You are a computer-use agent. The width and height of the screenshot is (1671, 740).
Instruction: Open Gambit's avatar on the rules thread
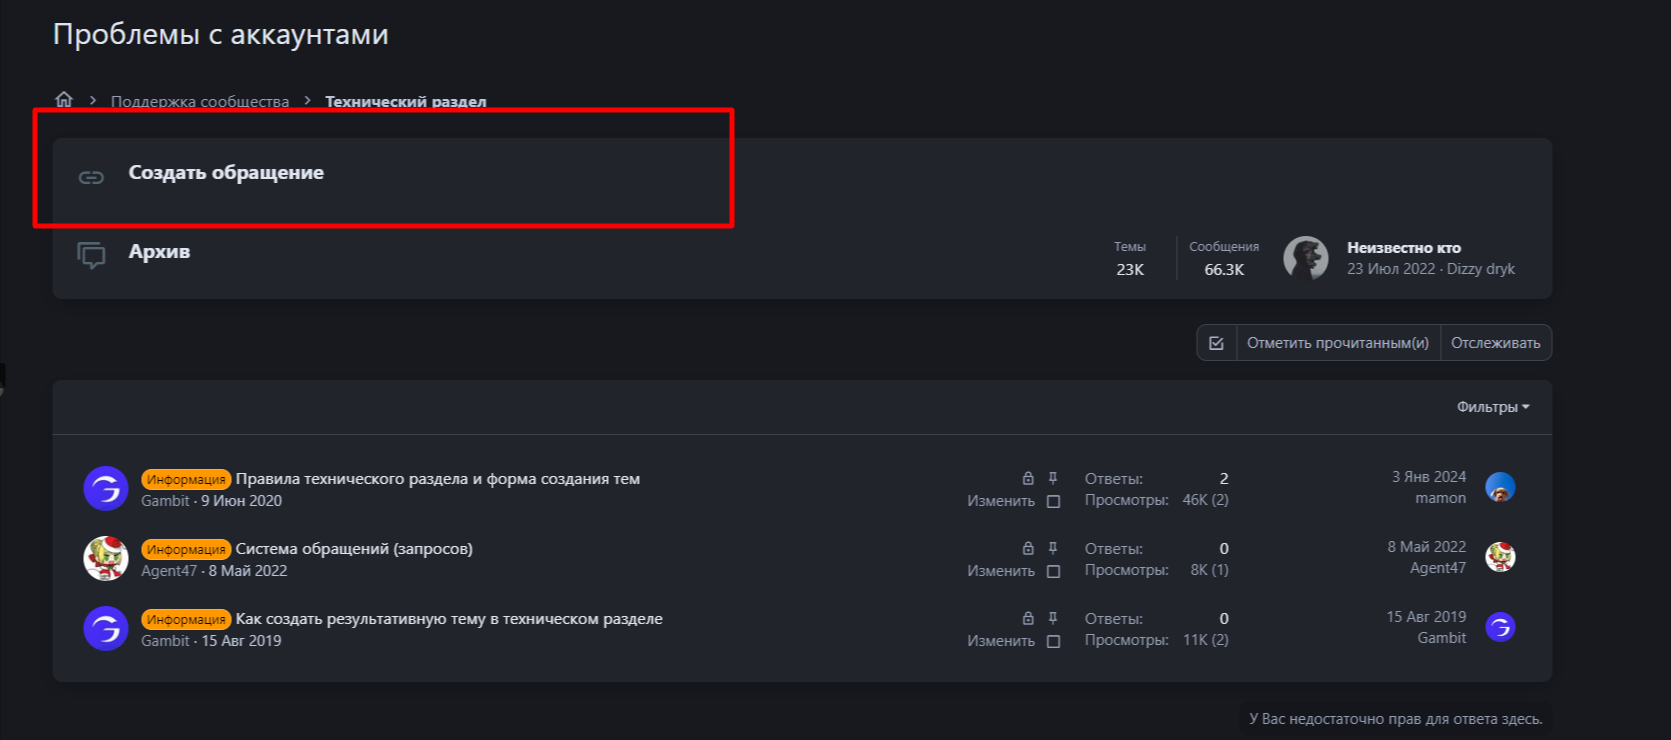pos(106,489)
